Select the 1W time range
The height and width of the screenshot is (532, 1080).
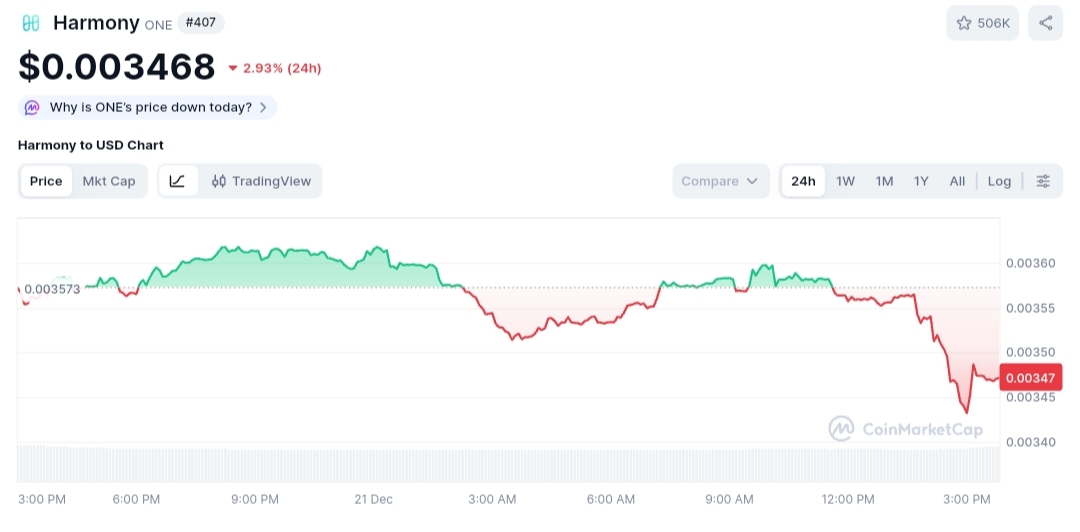(x=845, y=181)
